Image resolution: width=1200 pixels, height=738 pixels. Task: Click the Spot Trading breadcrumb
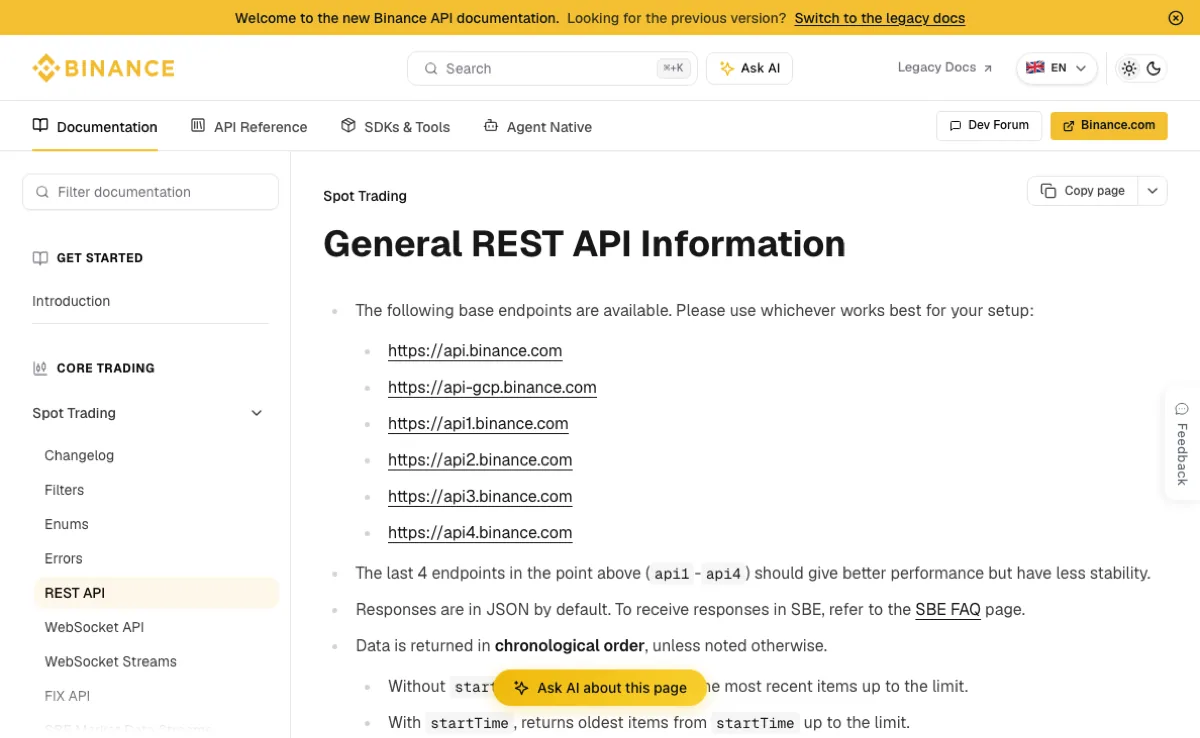coord(365,196)
